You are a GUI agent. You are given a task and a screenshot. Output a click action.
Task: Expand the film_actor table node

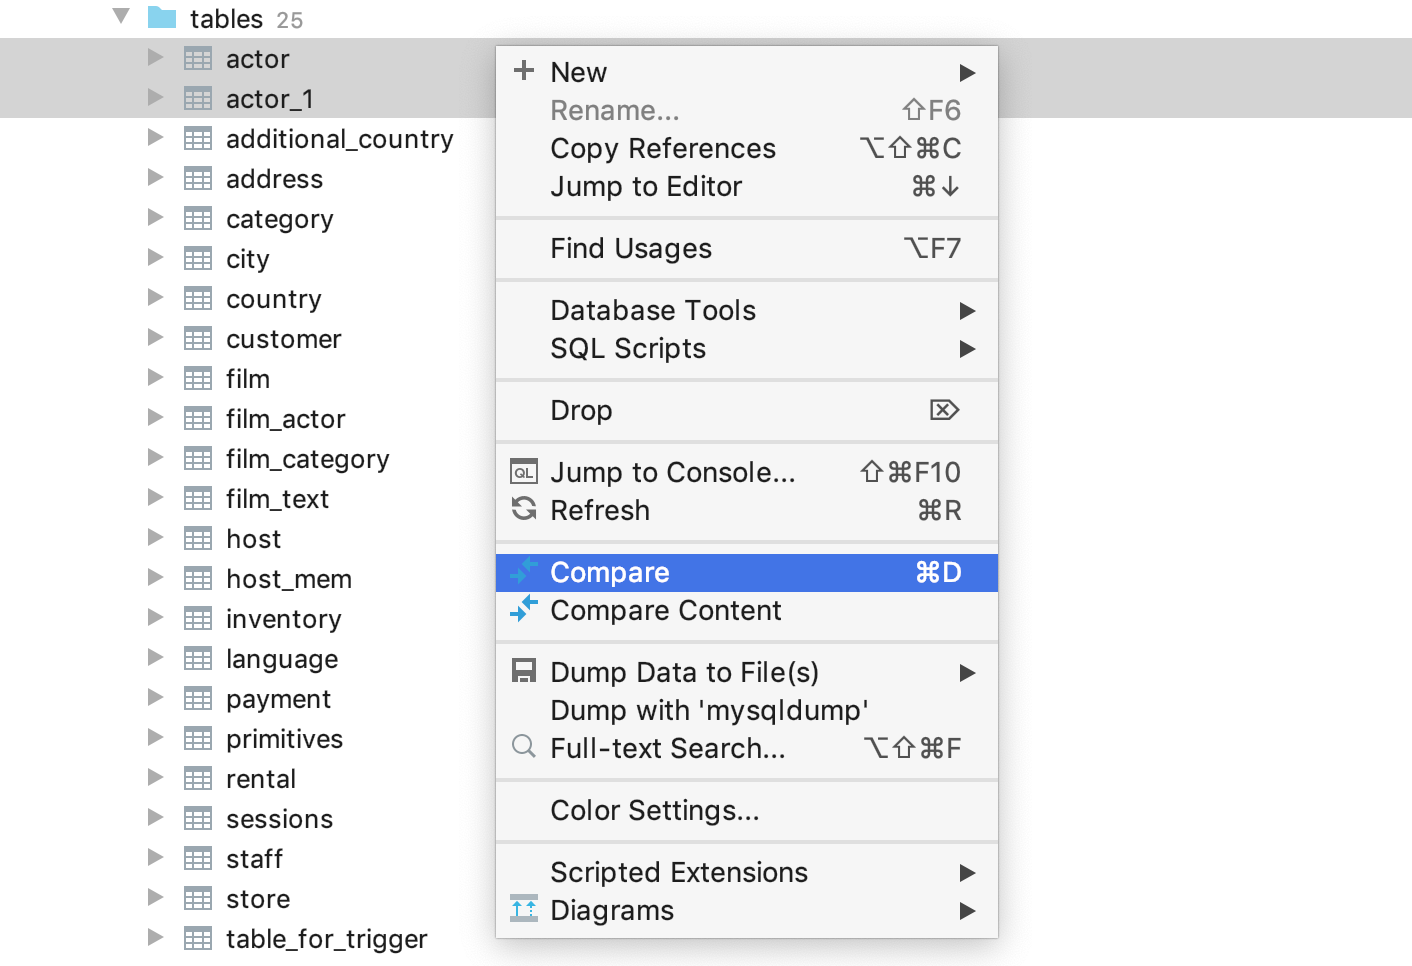155,418
